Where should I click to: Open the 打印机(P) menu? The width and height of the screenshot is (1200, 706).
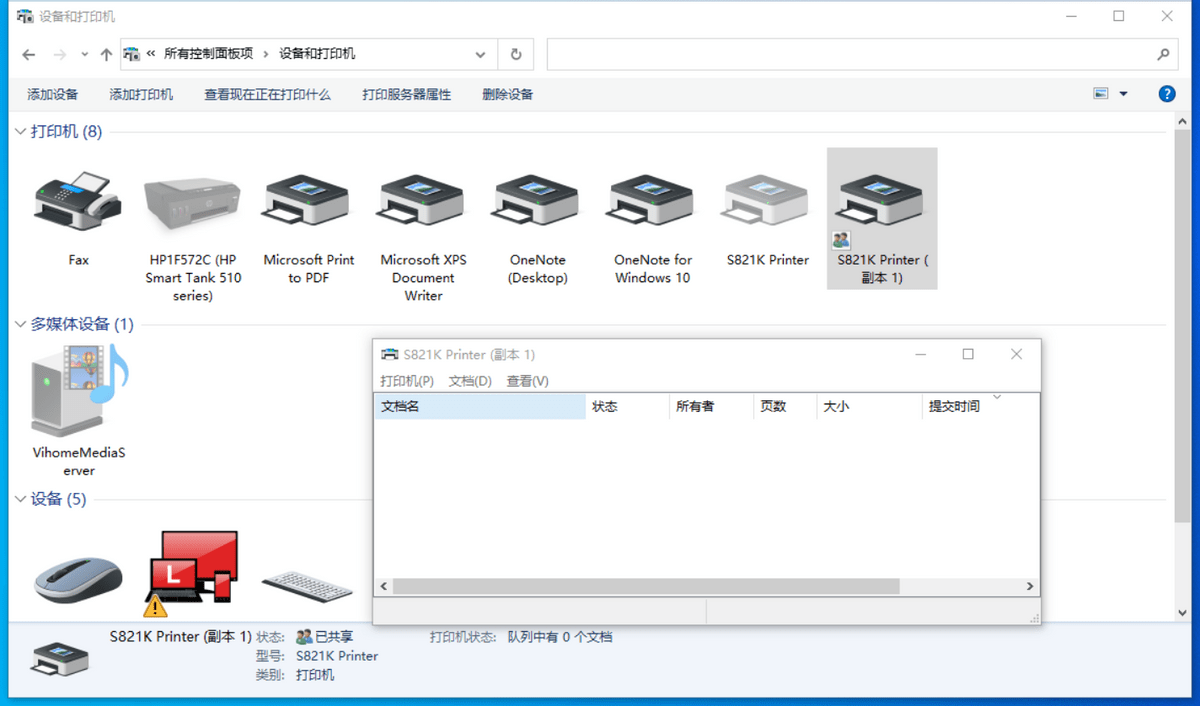pyautogui.click(x=407, y=381)
